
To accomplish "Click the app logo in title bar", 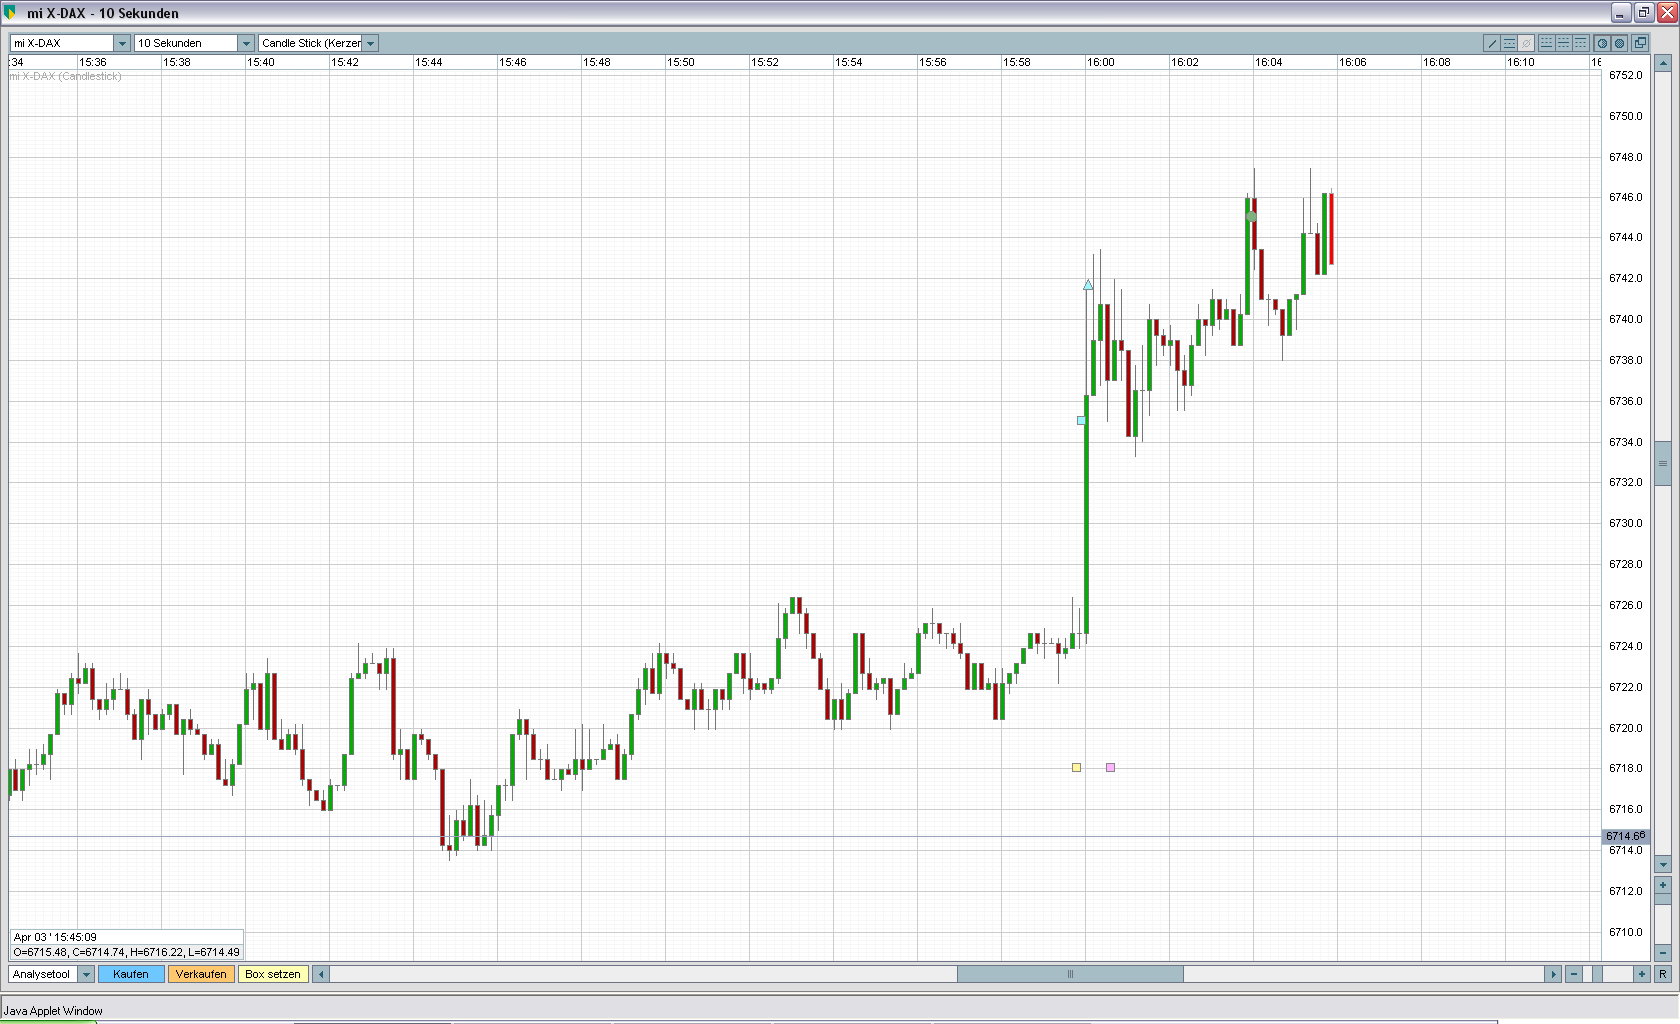I will point(11,13).
